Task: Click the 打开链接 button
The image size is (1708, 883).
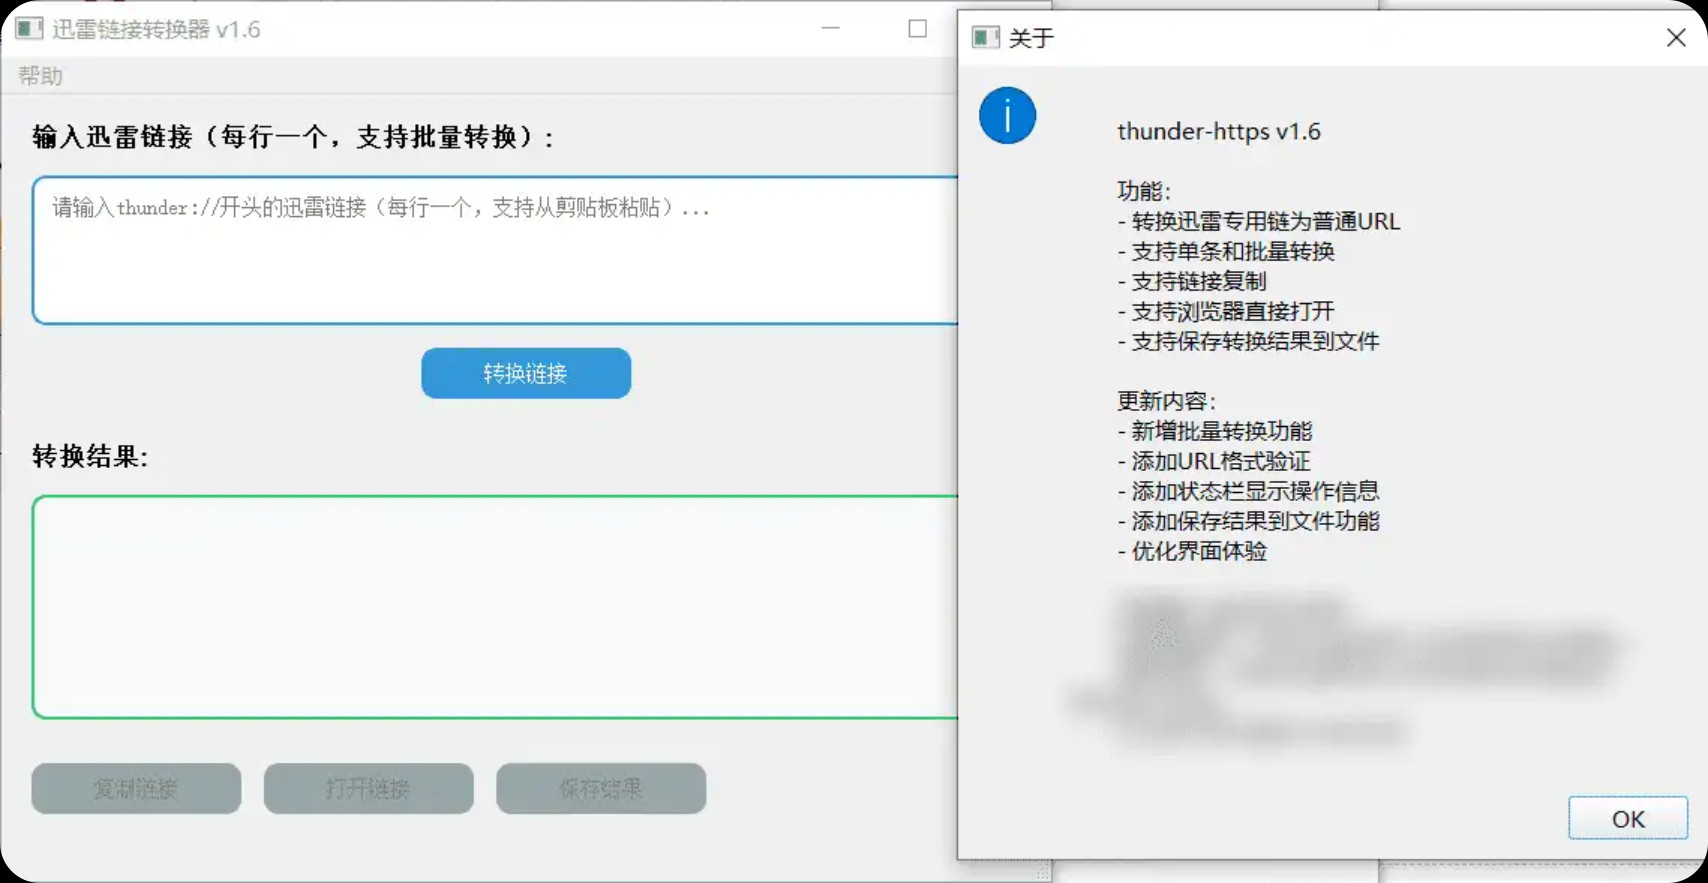Action: point(368,788)
